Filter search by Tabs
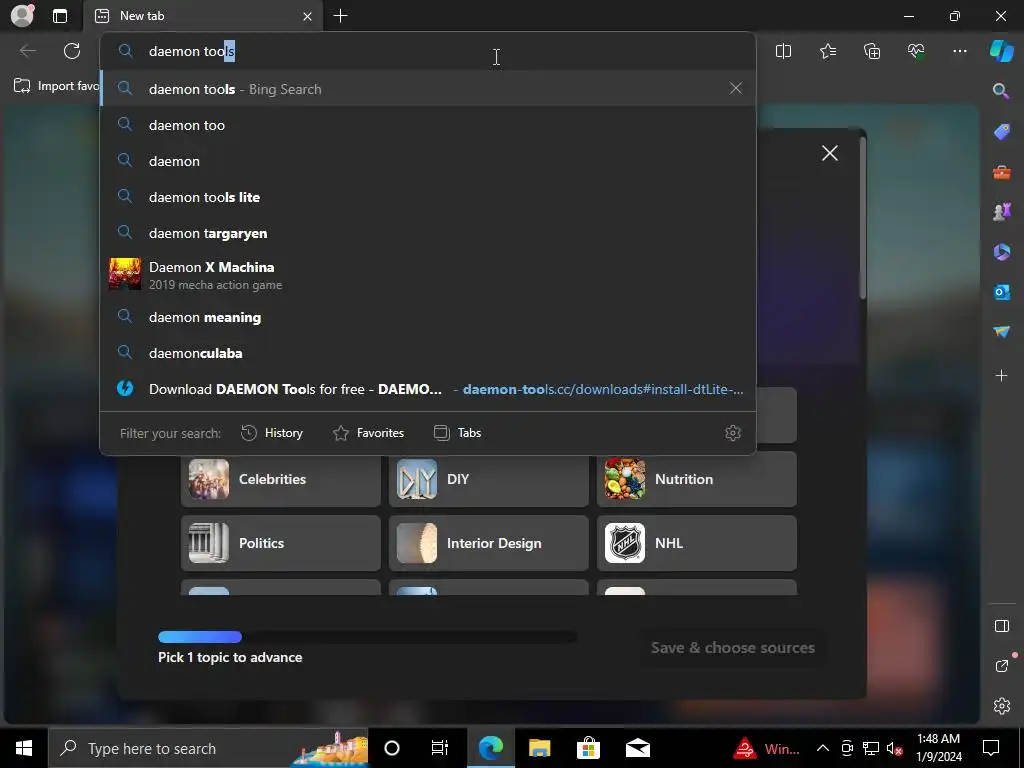The image size is (1024, 768). point(457,433)
